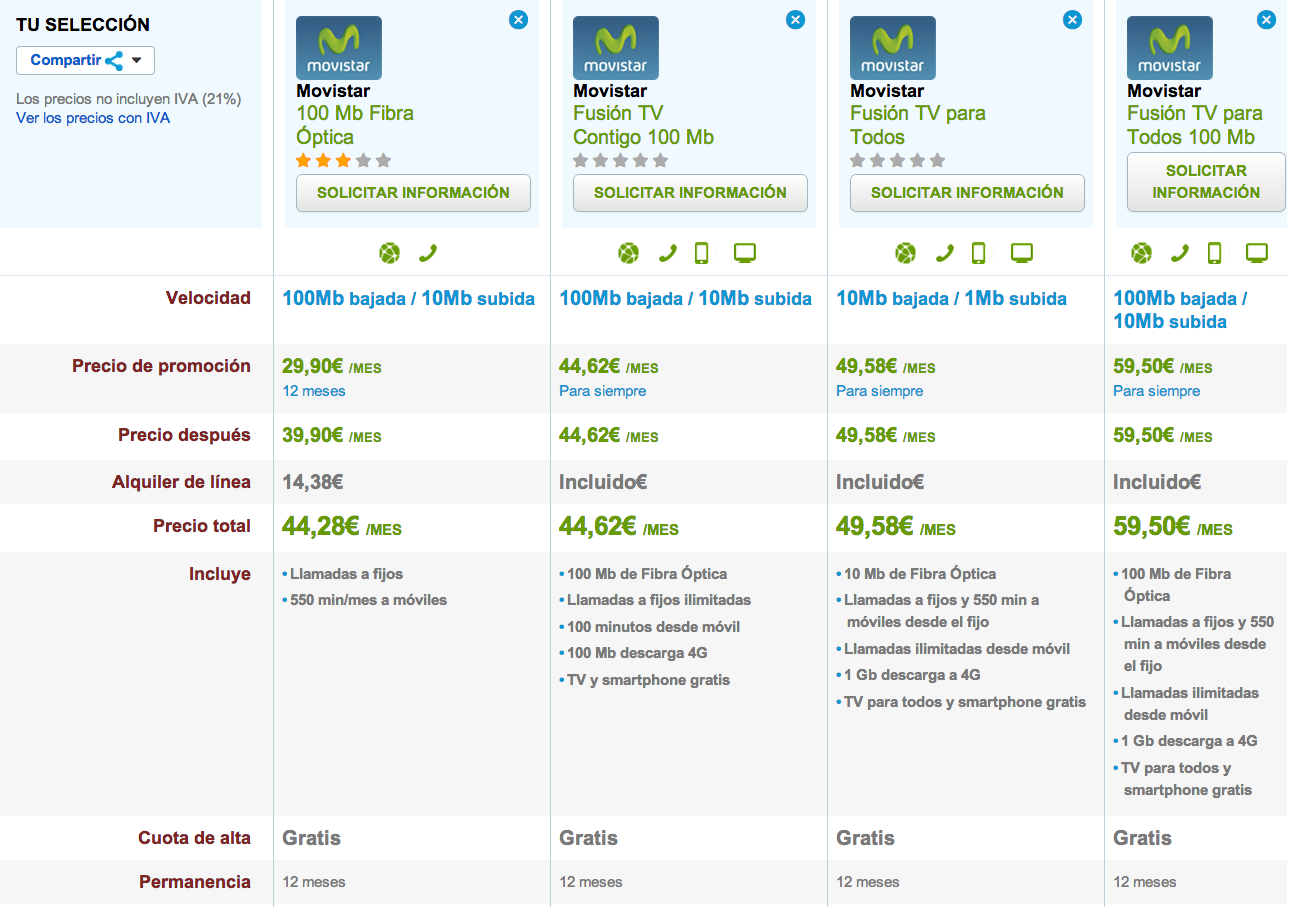
Task: Click 'TV y smartphone gratis' feature
Action: 648,680
